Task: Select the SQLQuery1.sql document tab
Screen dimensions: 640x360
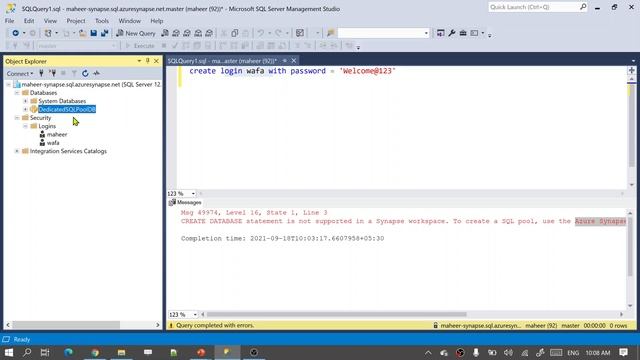Action: point(222,61)
